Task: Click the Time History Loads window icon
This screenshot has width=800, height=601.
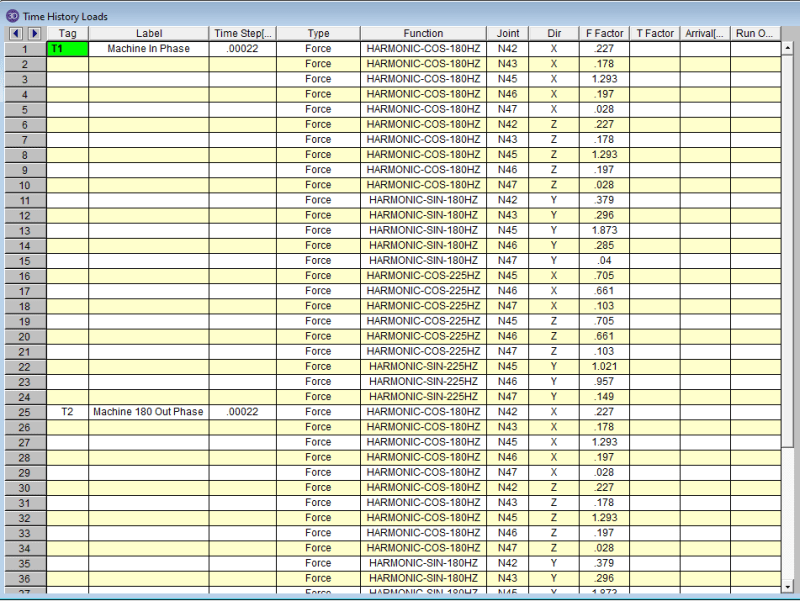Action: pyautogui.click(x=12, y=16)
